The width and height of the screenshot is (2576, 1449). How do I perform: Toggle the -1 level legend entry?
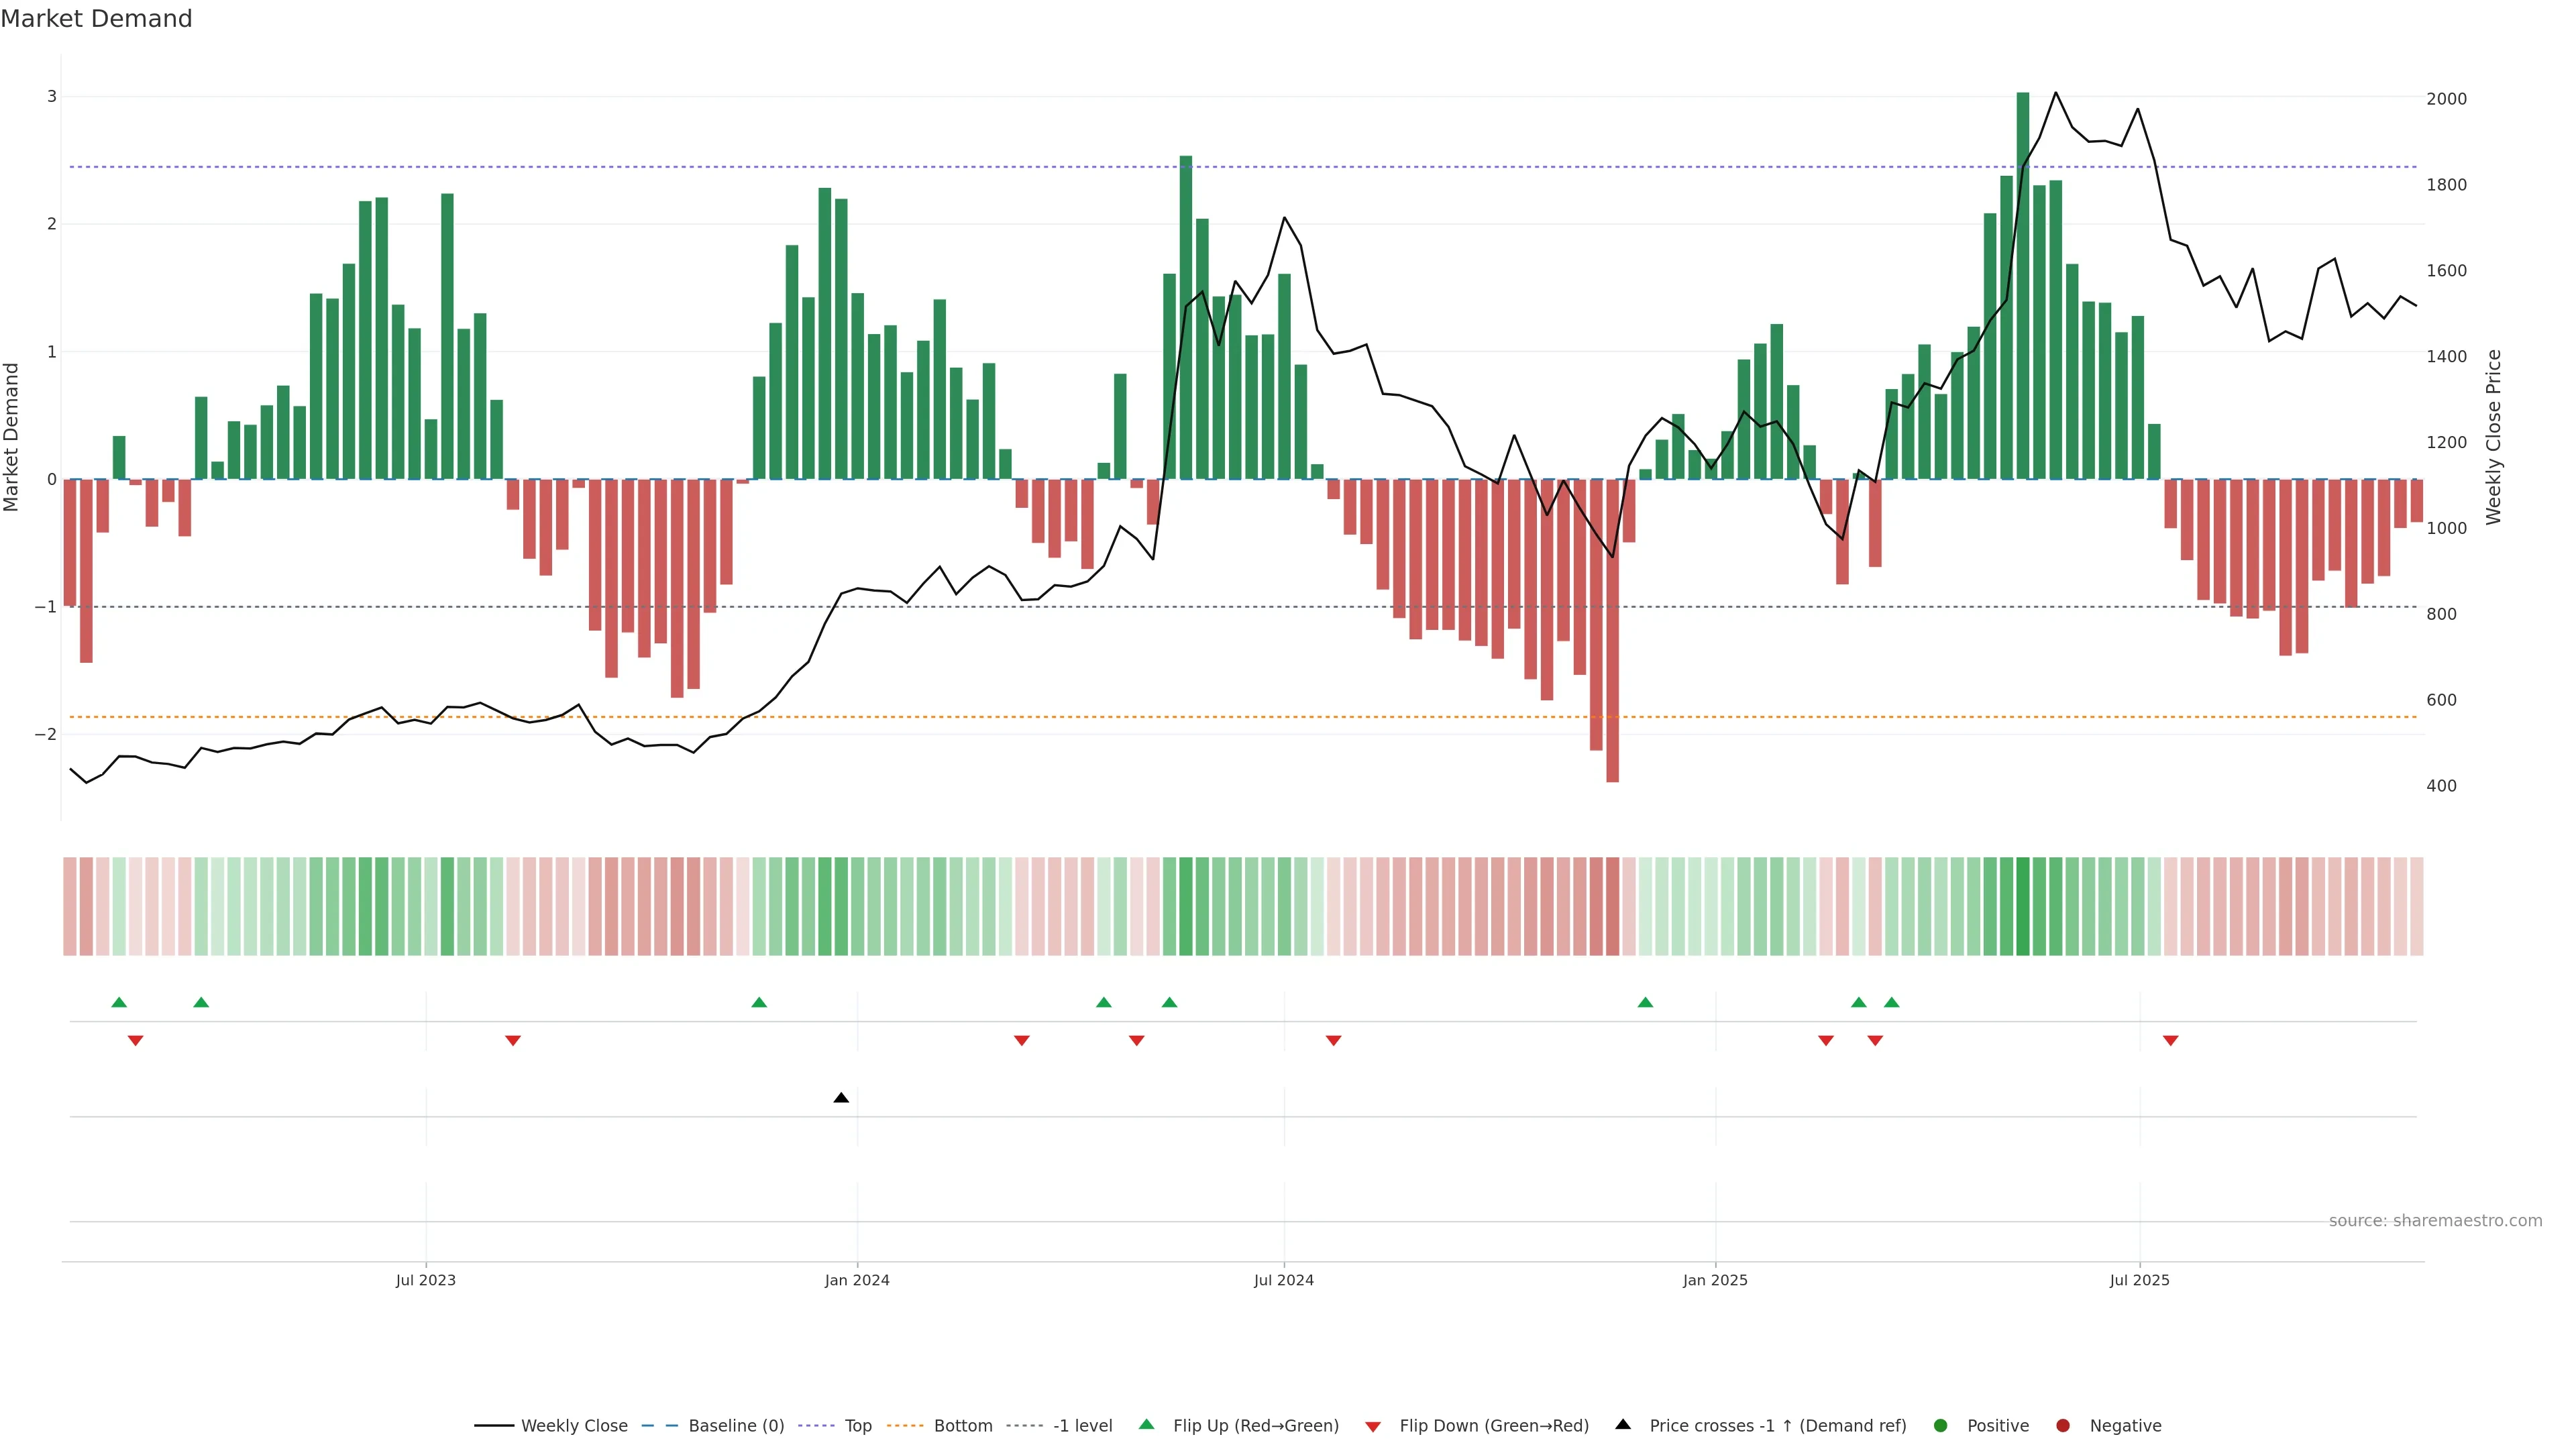[x=1082, y=1425]
